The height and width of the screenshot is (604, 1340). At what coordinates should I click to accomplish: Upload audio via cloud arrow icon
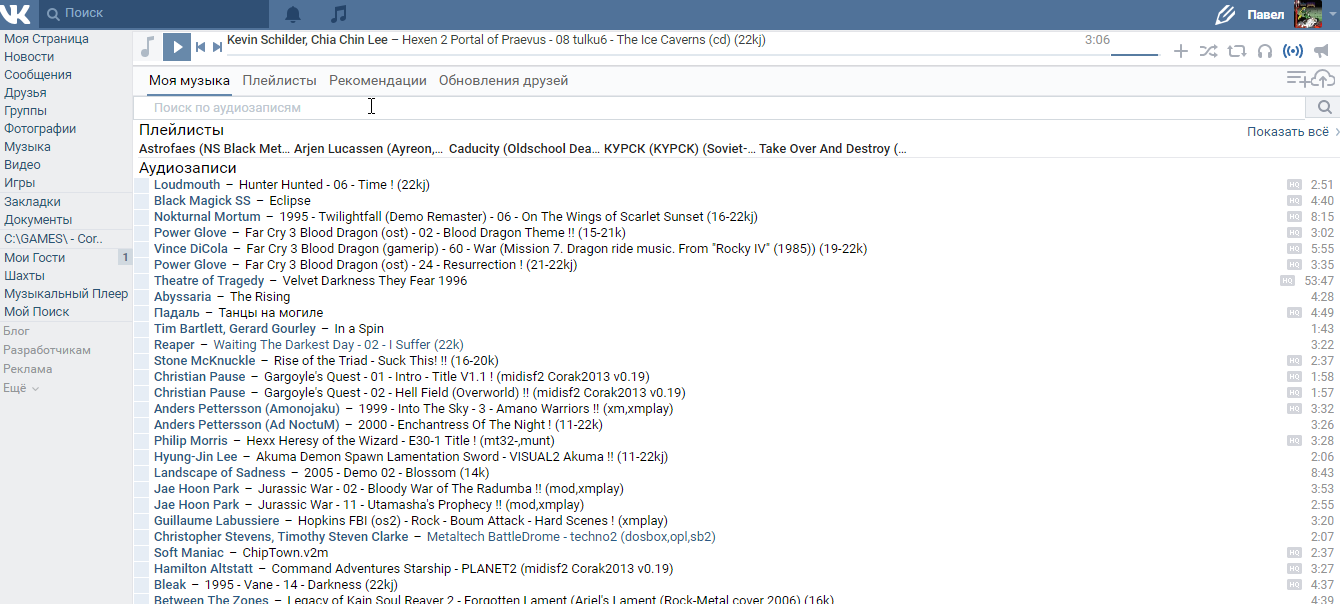click(x=1324, y=78)
